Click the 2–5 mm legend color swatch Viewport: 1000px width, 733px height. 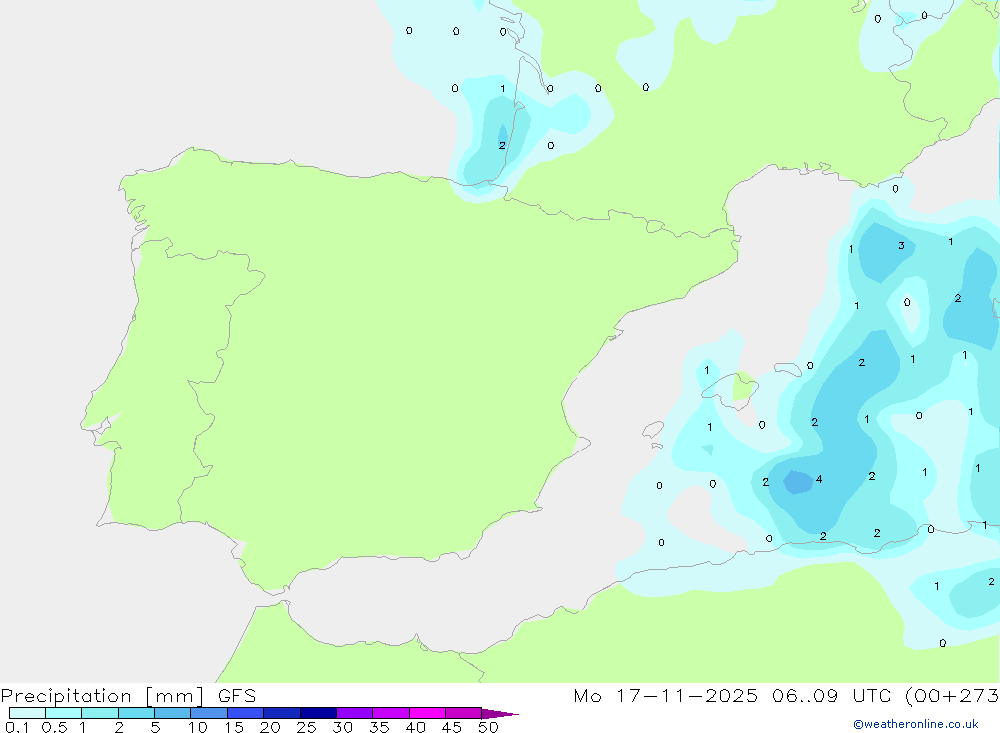(136, 713)
